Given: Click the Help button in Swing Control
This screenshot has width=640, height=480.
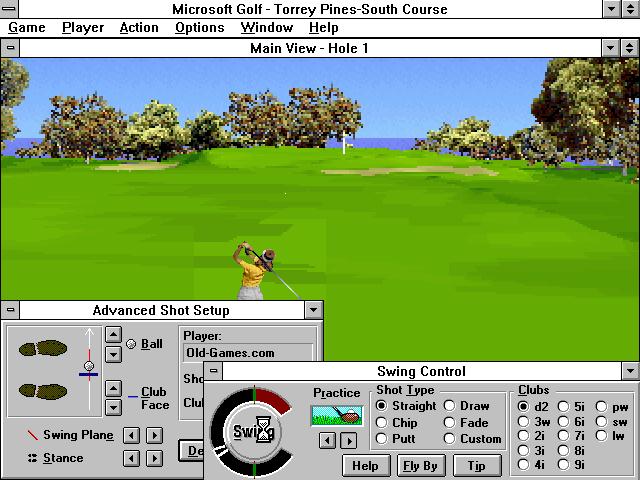Looking at the screenshot, I should tap(366, 465).
